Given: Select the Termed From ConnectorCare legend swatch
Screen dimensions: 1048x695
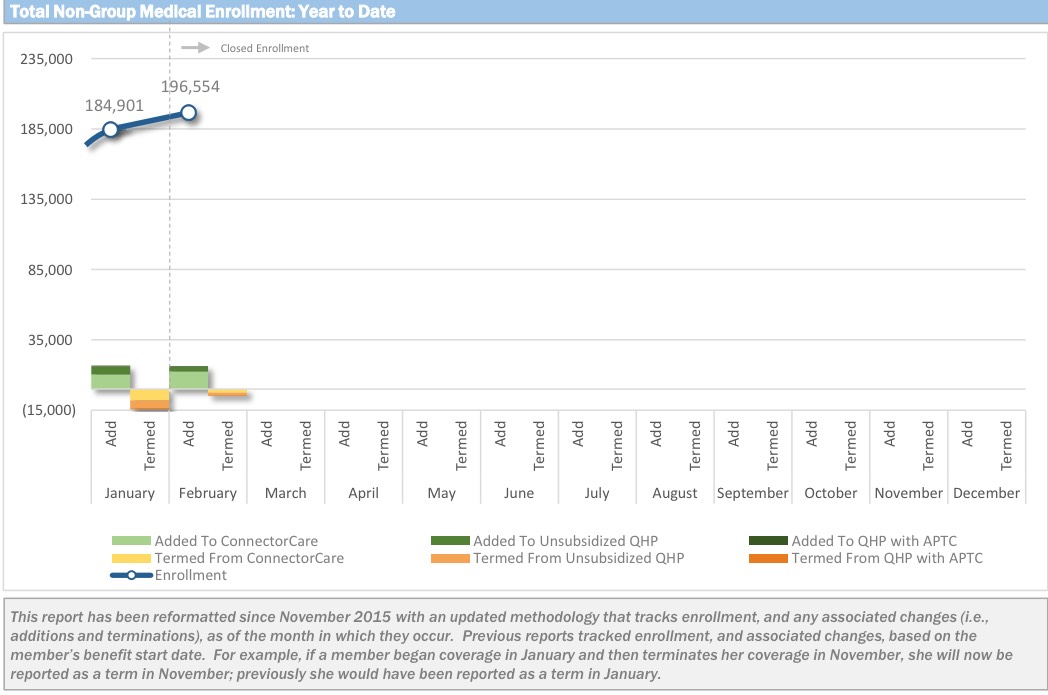Looking at the screenshot, I should tap(131, 558).
